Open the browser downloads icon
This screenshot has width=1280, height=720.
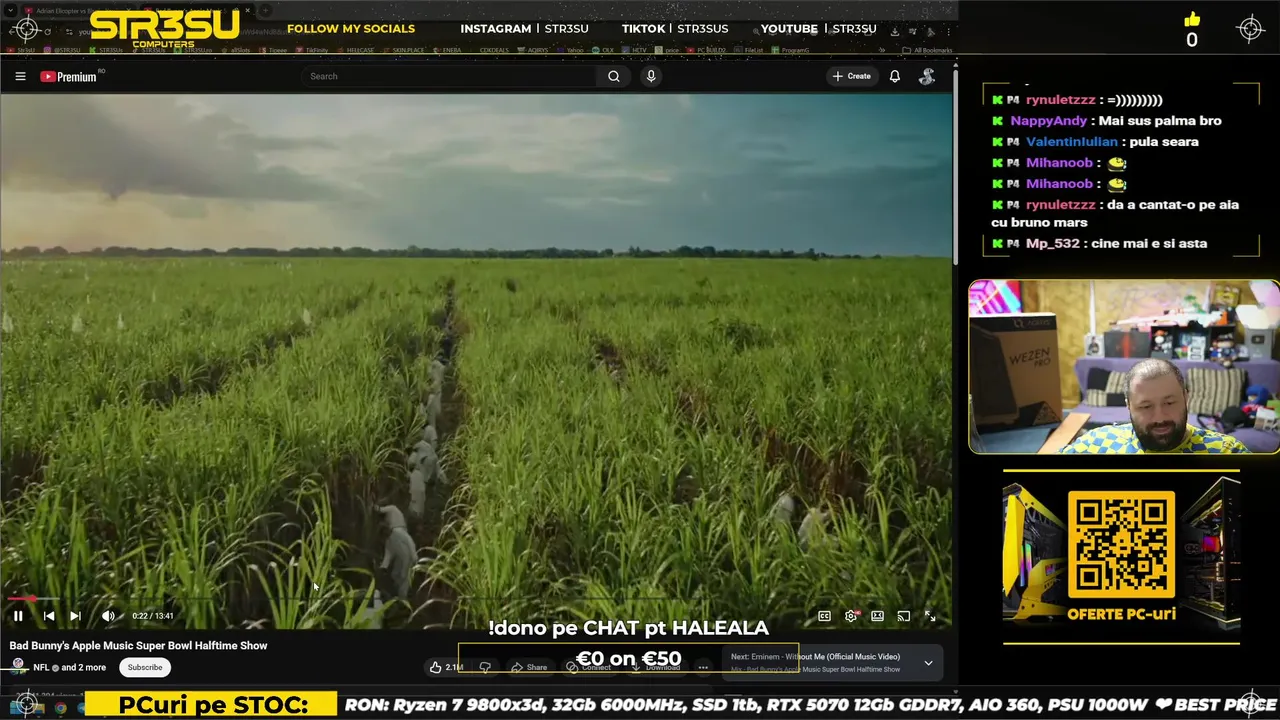point(895,31)
